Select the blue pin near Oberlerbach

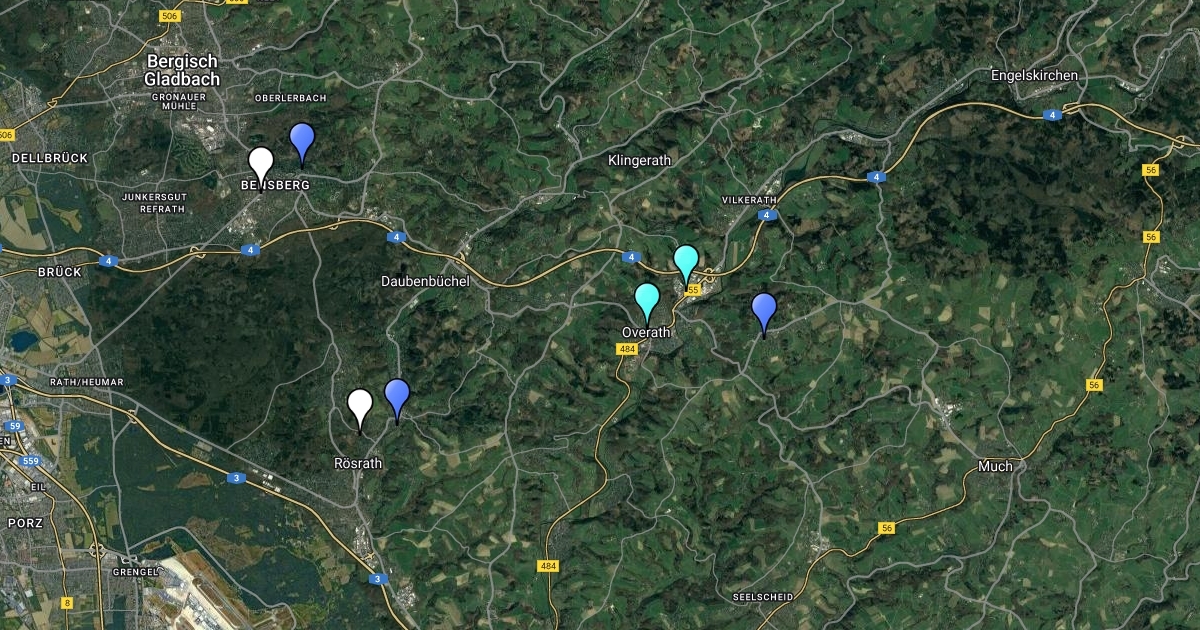302,143
